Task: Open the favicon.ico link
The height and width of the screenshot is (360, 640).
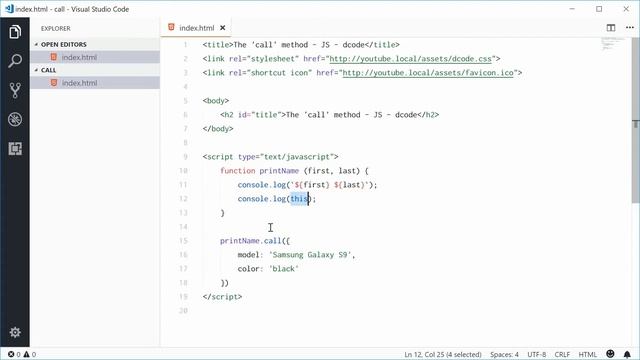Action: (x=428, y=73)
